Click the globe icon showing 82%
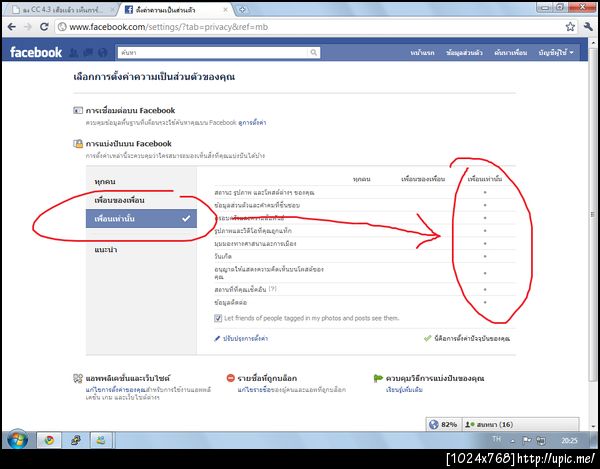The image size is (600, 469). pyautogui.click(x=434, y=425)
